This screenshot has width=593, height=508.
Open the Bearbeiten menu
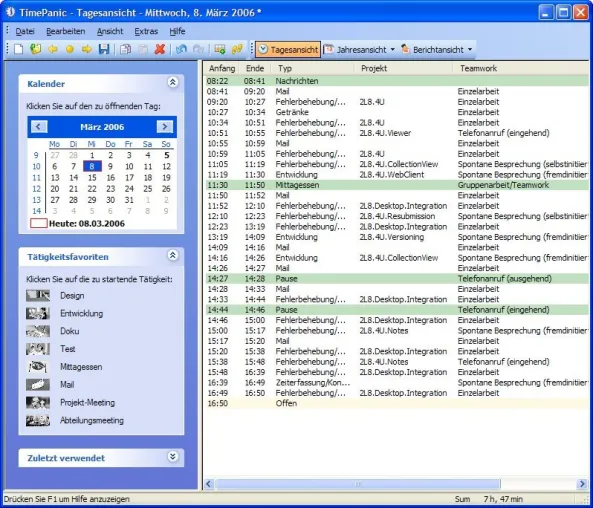pyautogui.click(x=65, y=31)
